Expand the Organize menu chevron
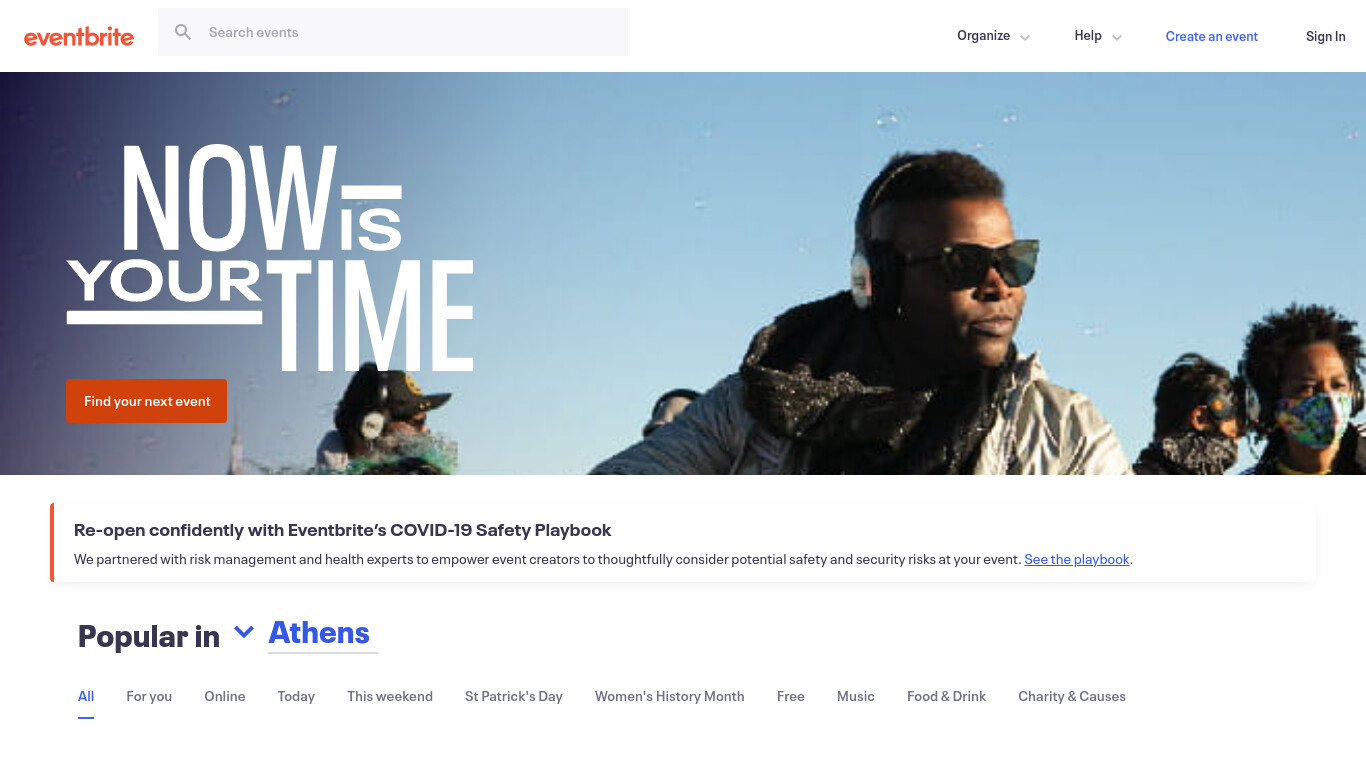 coord(1025,37)
